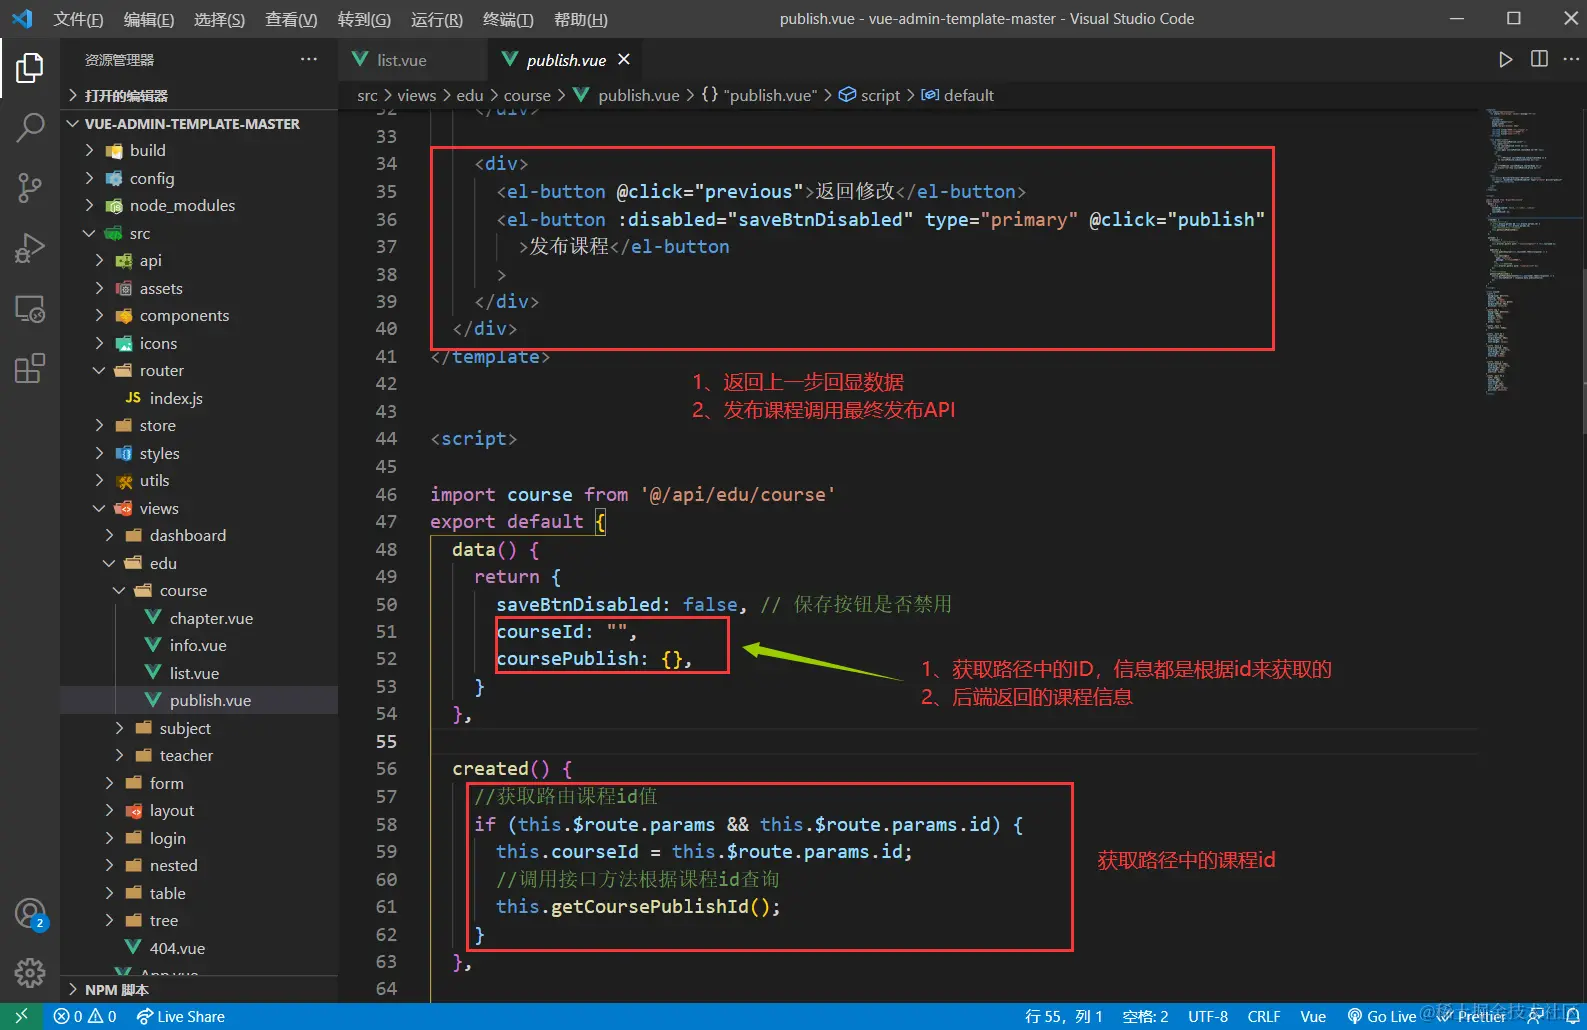Open the 转到(G) menu
The image size is (1587, 1030).
(364, 19)
